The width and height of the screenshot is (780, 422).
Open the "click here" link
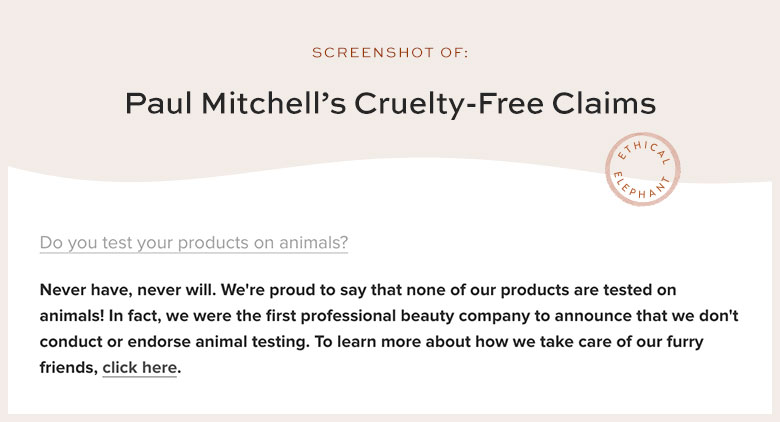pos(139,368)
